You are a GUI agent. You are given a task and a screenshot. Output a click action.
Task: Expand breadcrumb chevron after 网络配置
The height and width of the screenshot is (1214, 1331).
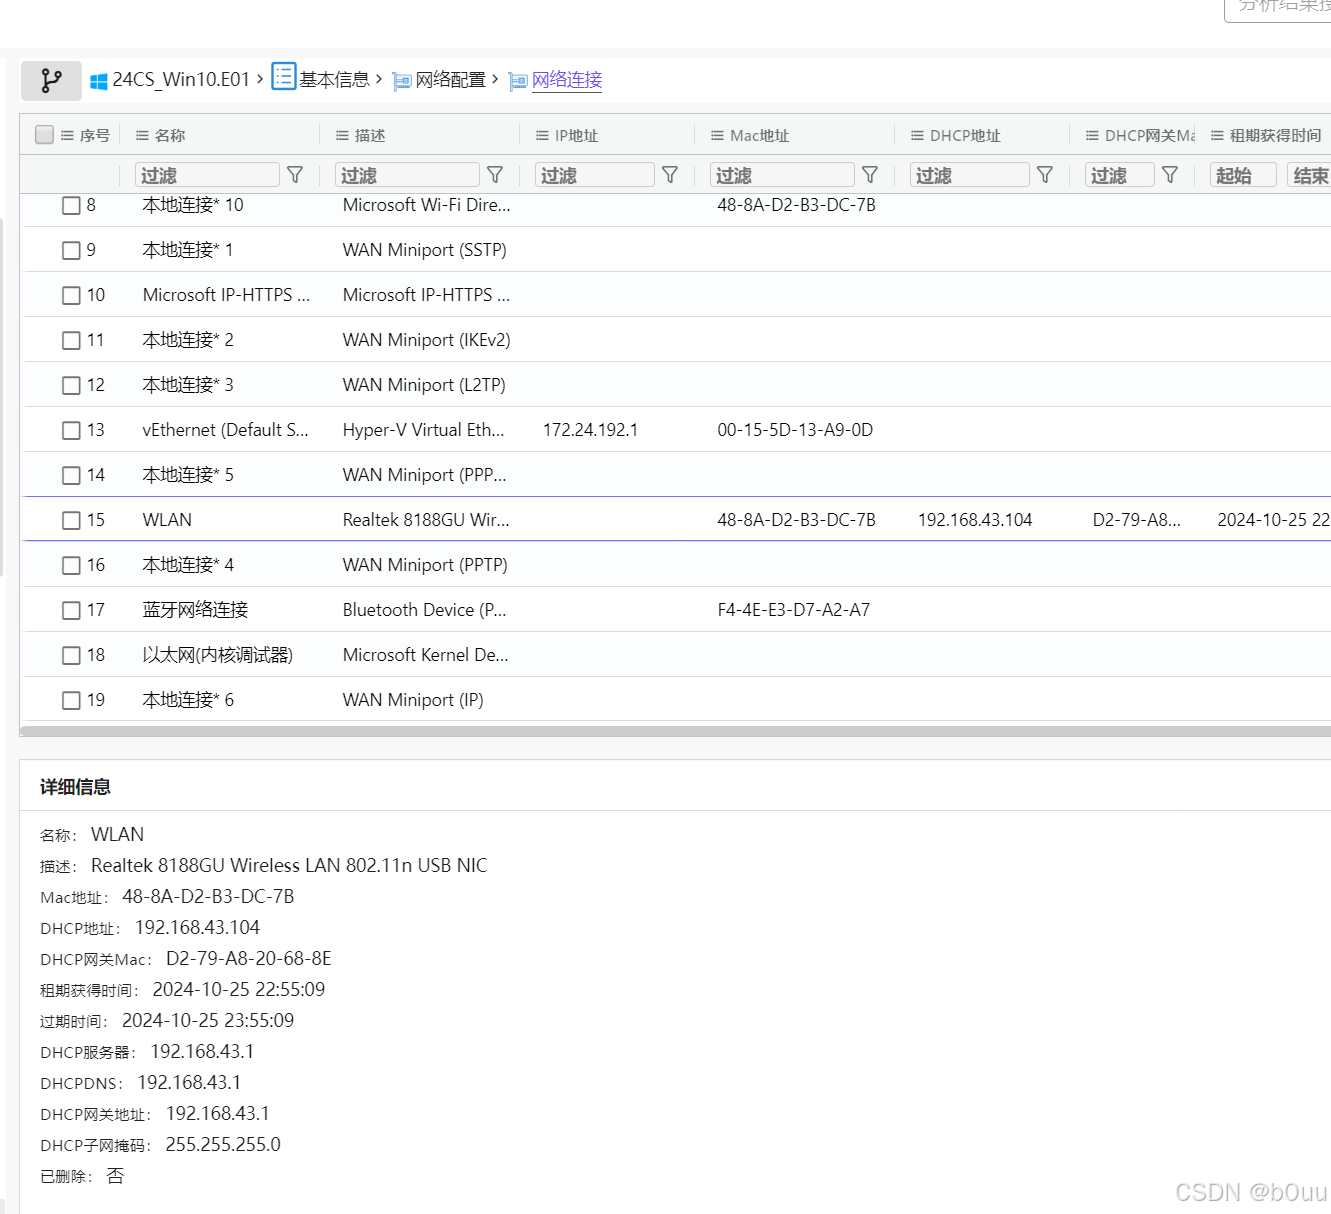(495, 79)
